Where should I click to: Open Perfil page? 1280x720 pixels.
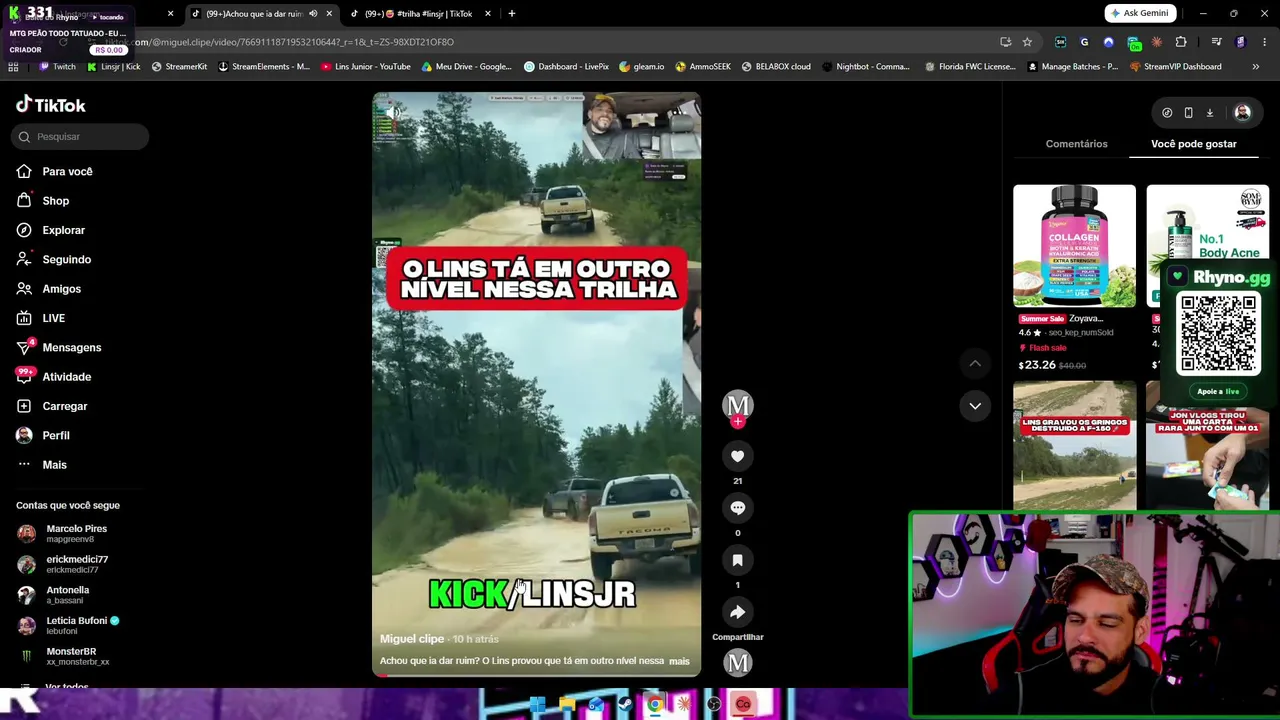pos(43,436)
